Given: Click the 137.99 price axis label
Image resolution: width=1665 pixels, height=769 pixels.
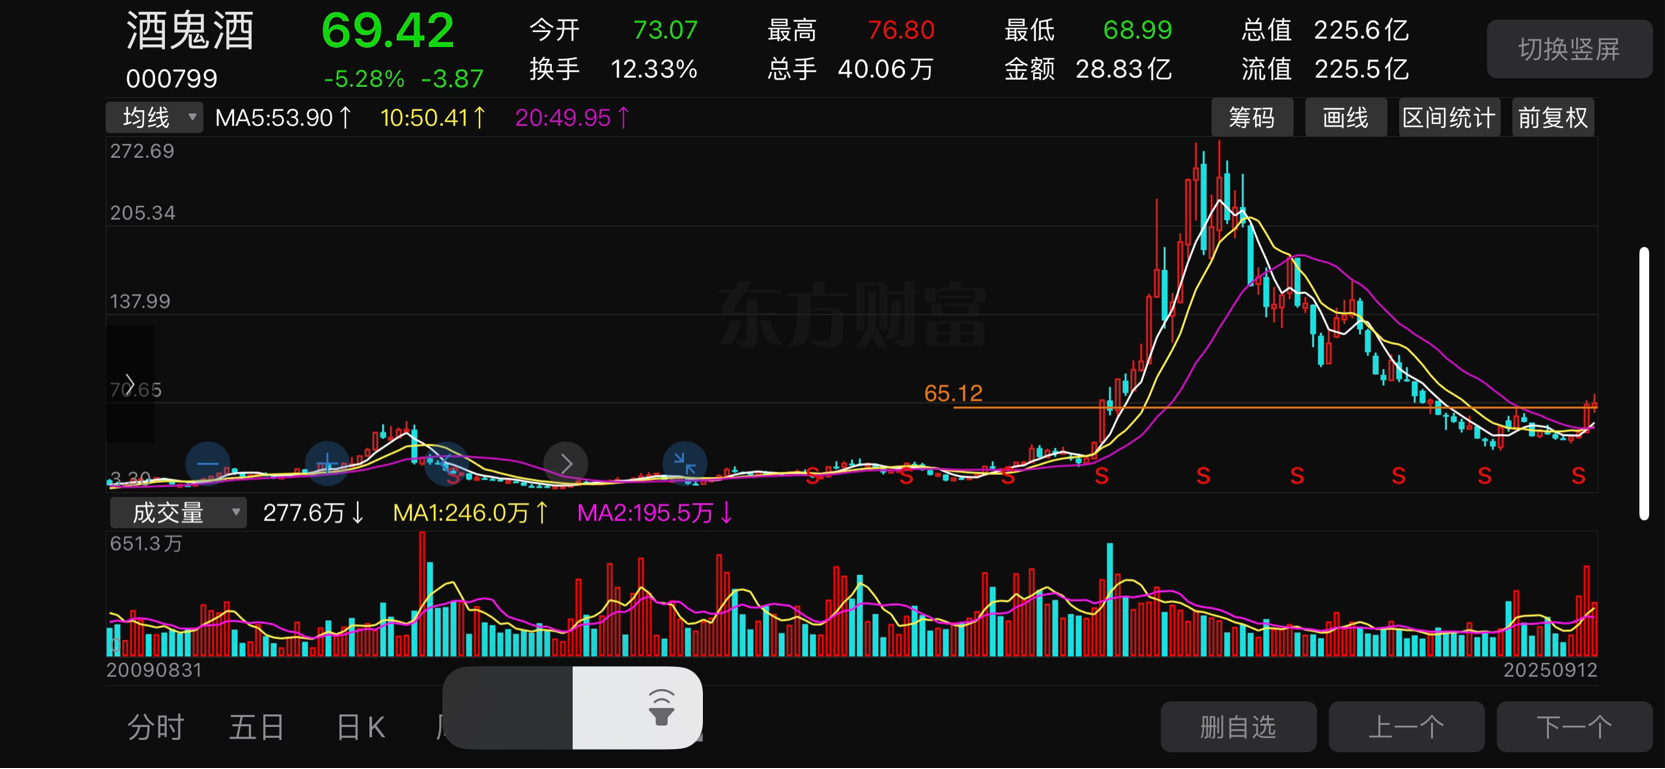Looking at the screenshot, I should [x=140, y=301].
